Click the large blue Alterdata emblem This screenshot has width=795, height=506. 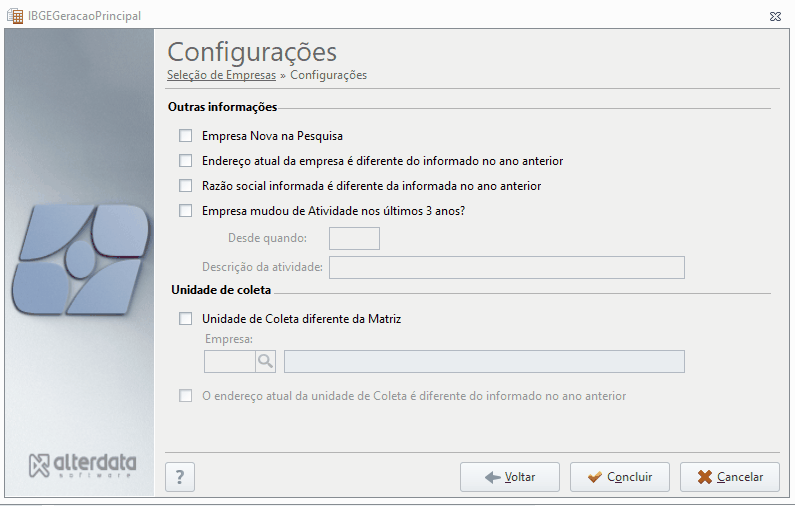(x=80, y=260)
